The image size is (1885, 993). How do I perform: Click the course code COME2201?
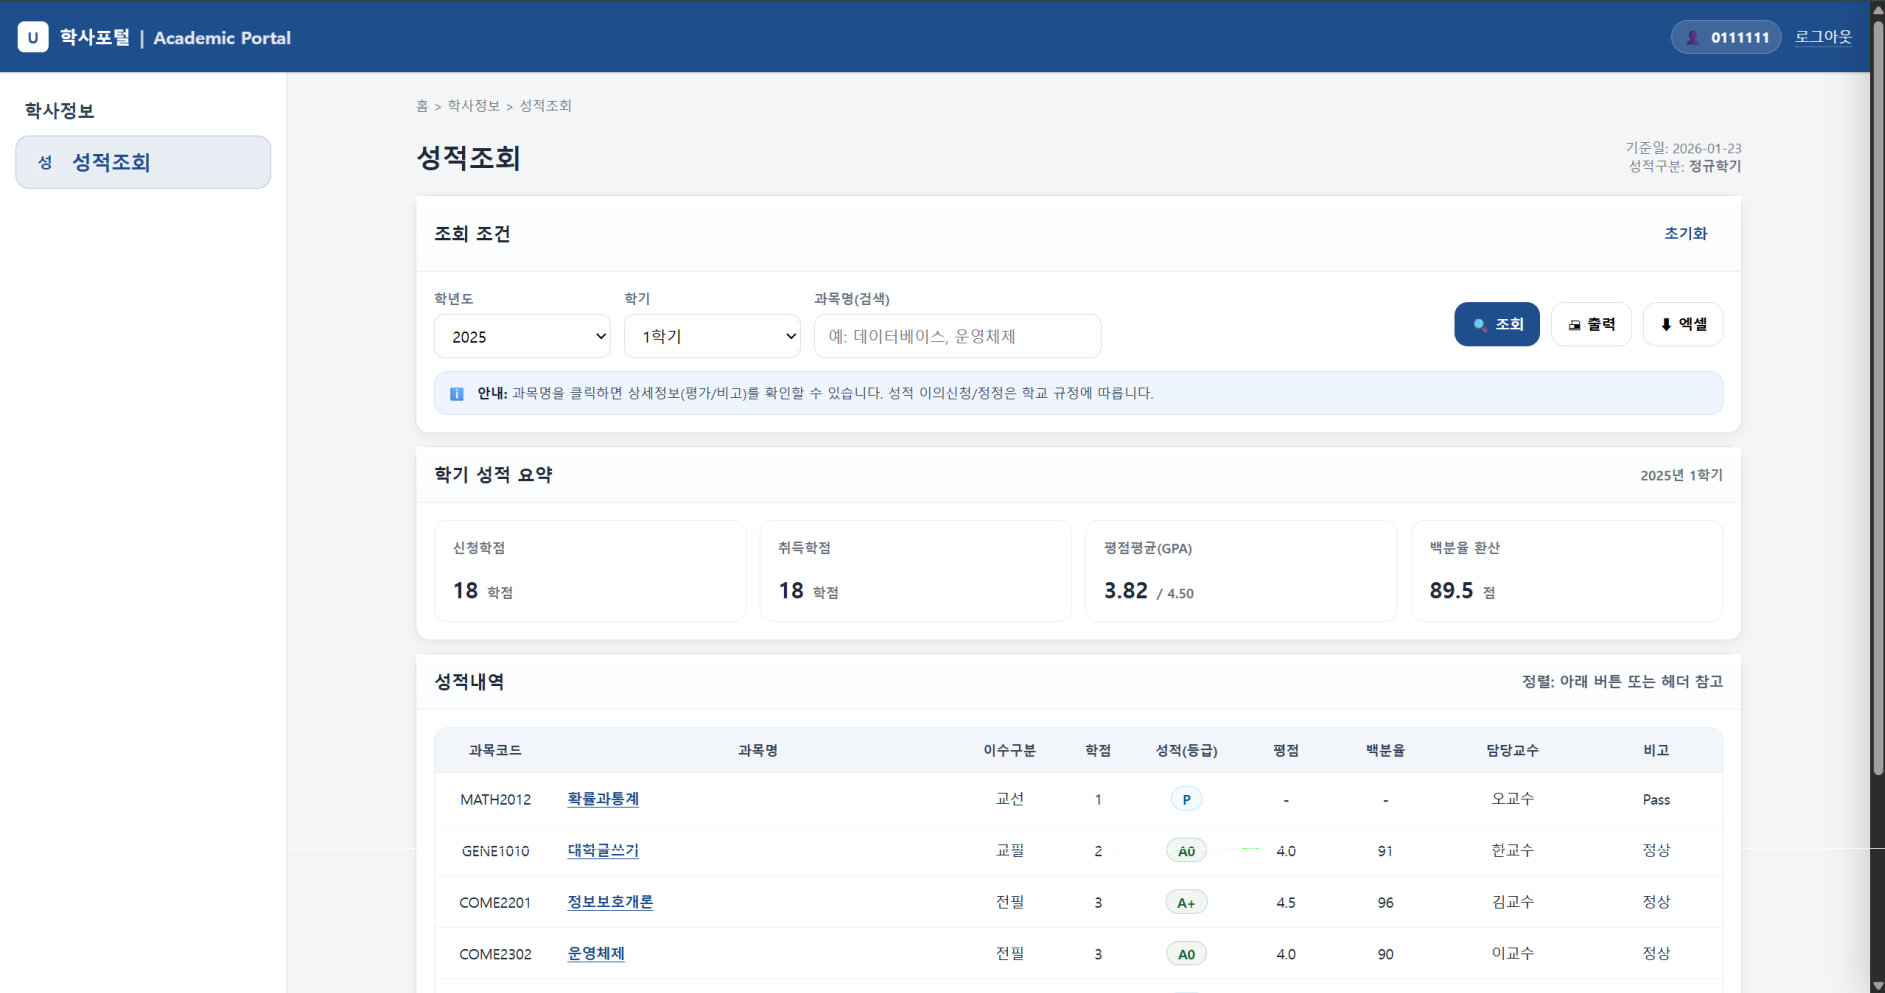tap(495, 902)
